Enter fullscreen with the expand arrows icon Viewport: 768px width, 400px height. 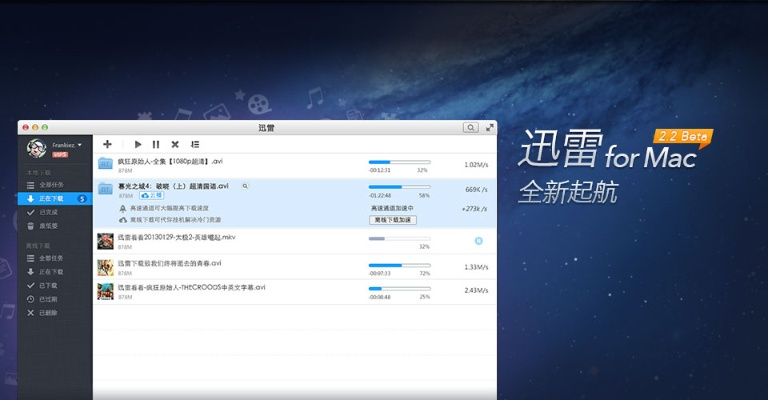click(x=490, y=128)
